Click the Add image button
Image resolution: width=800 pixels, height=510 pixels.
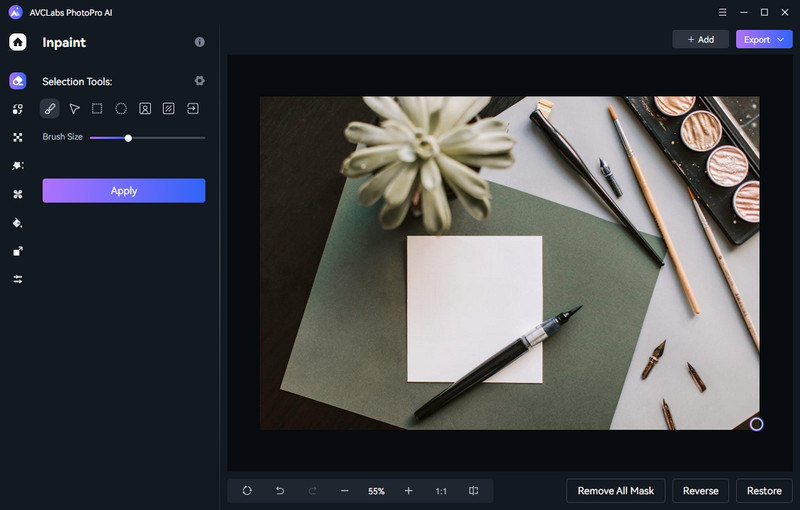pyautogui.click(x=701, y=39)
